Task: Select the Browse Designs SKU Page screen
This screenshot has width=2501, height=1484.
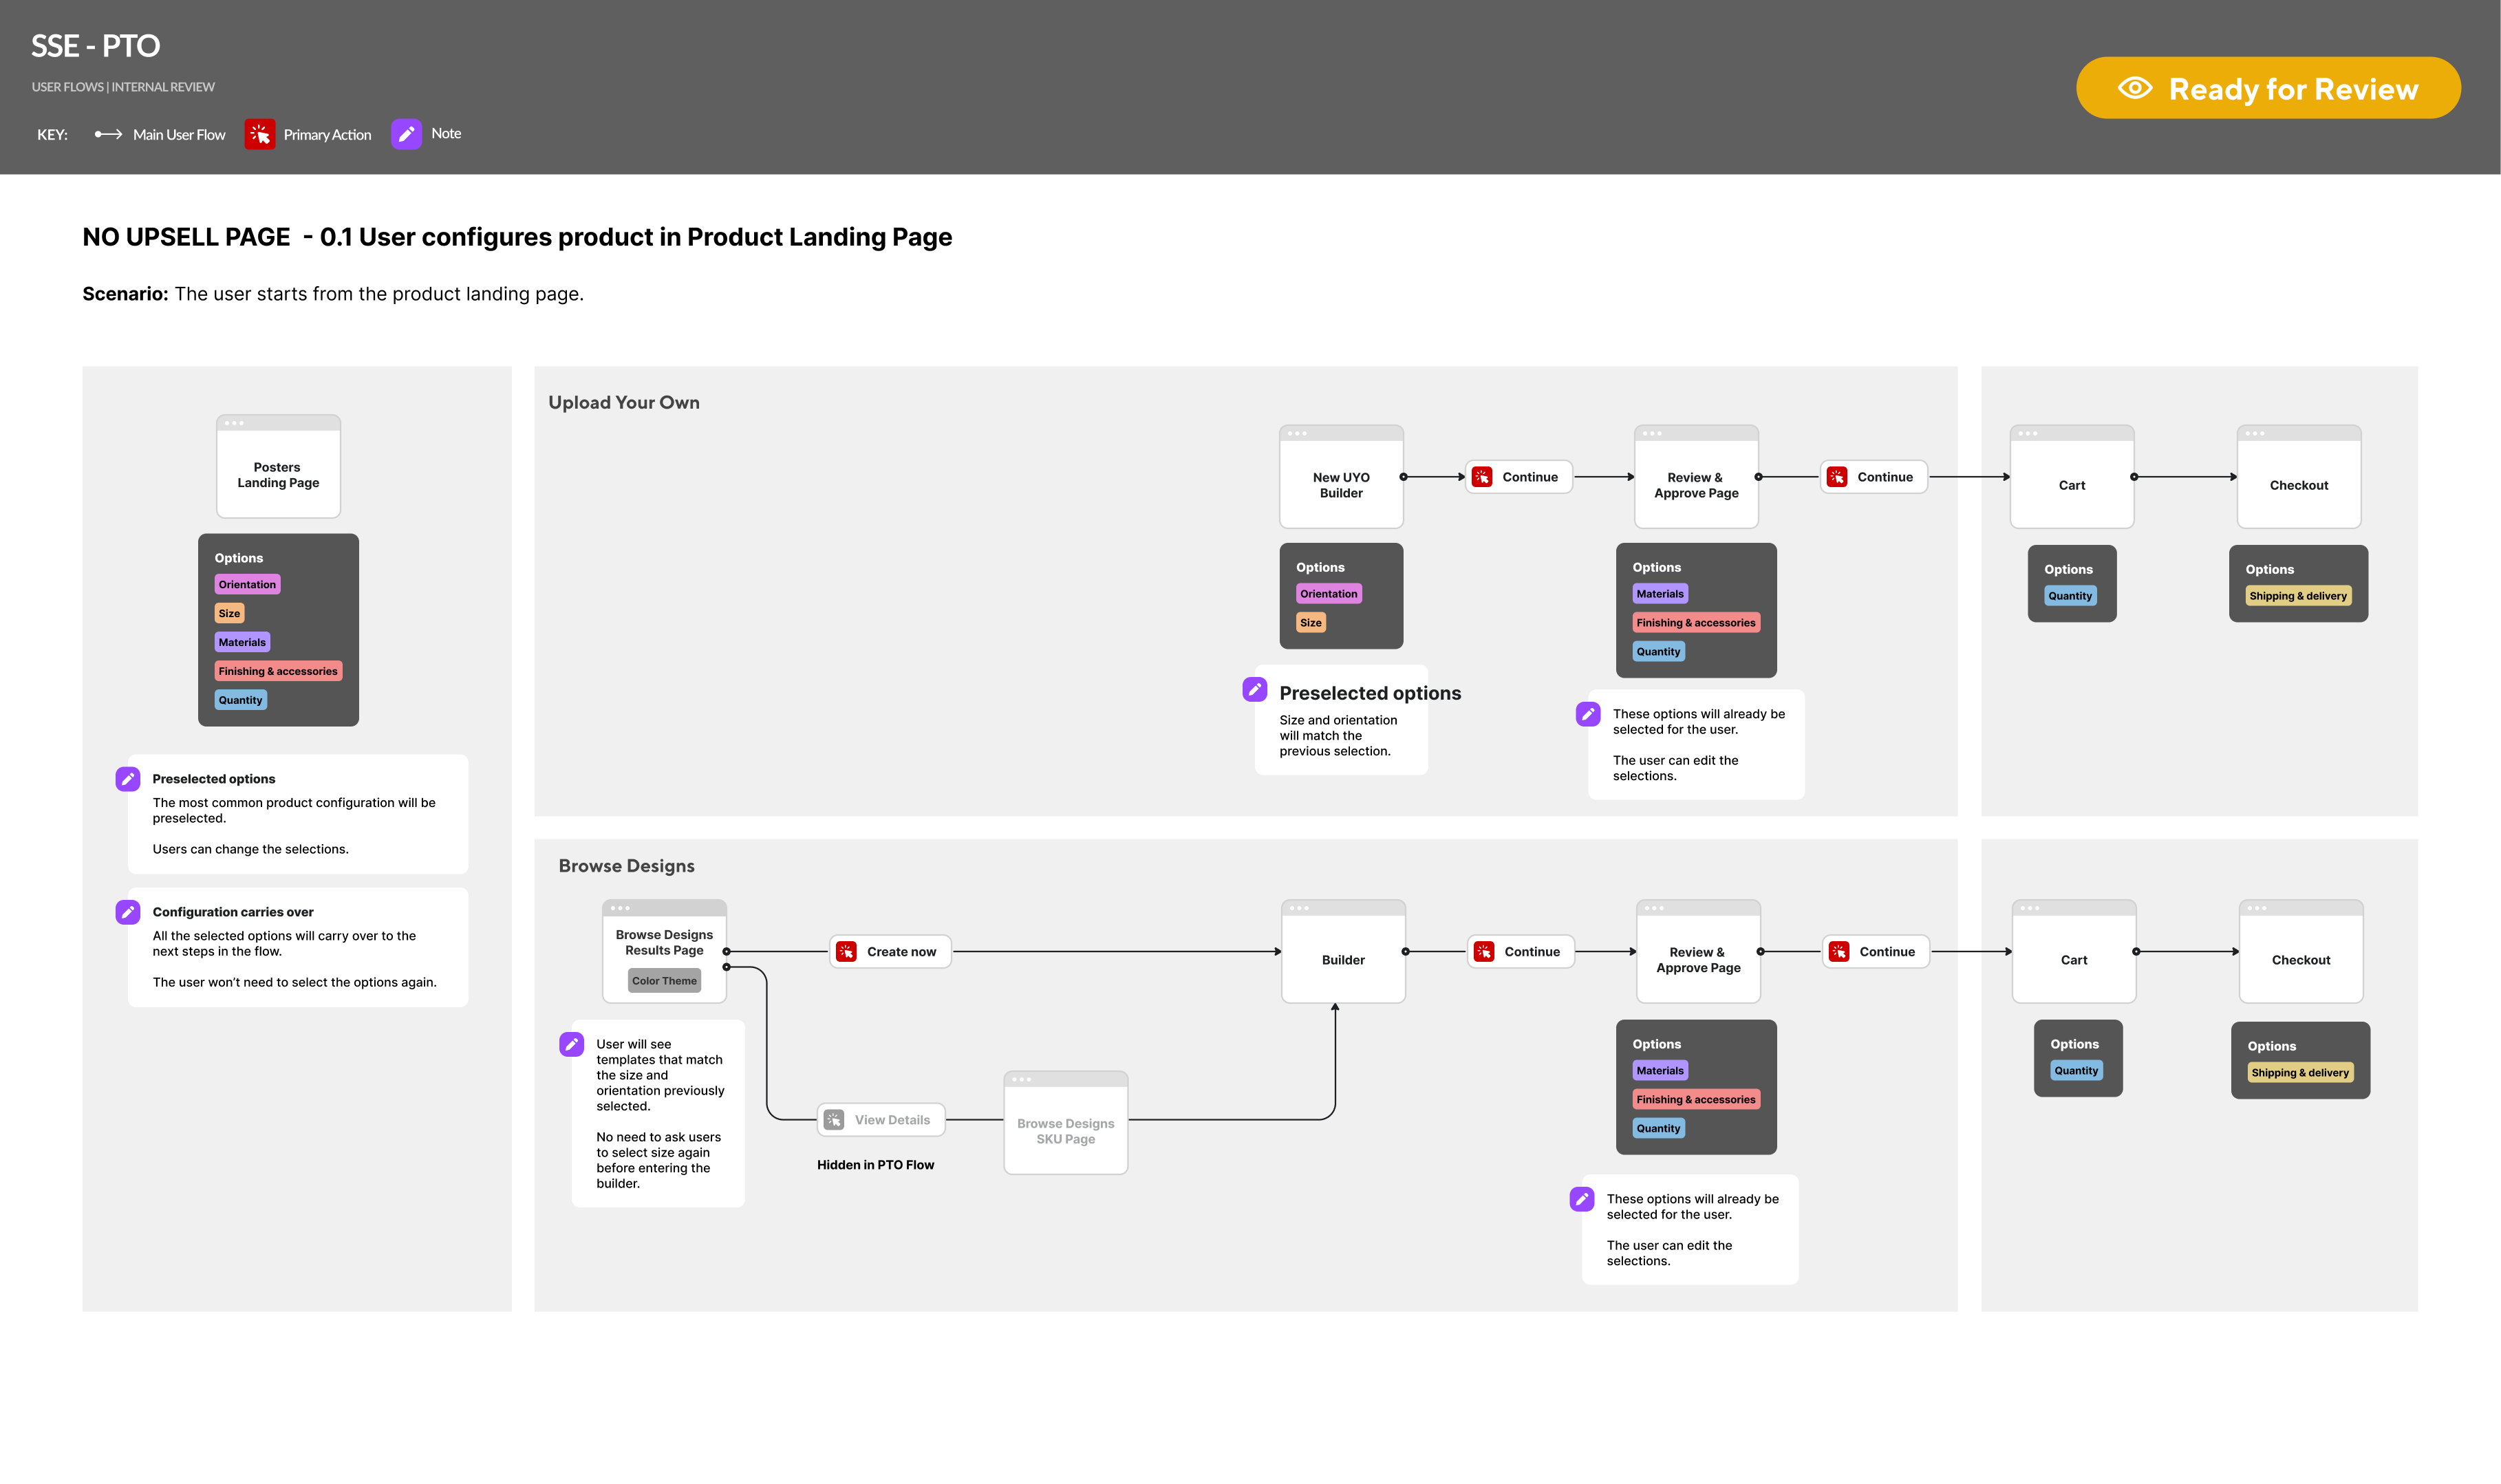Action: [1065, 1130]
